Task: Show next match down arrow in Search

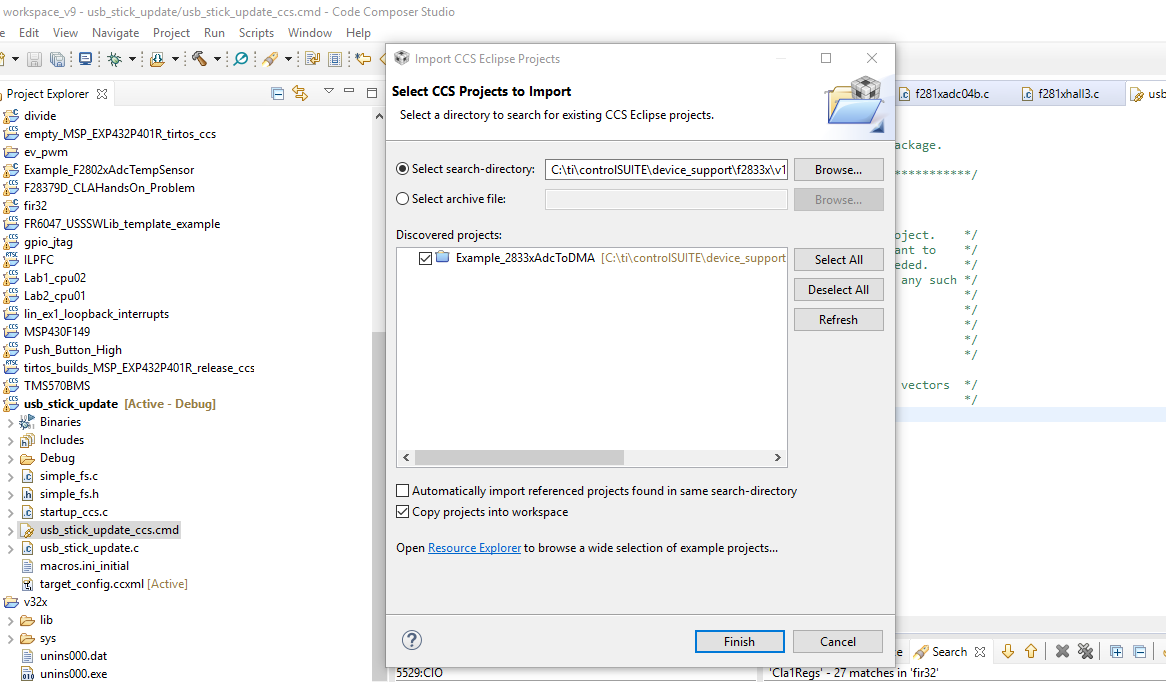Action: pyautogui.click(x=1008, y=652)
